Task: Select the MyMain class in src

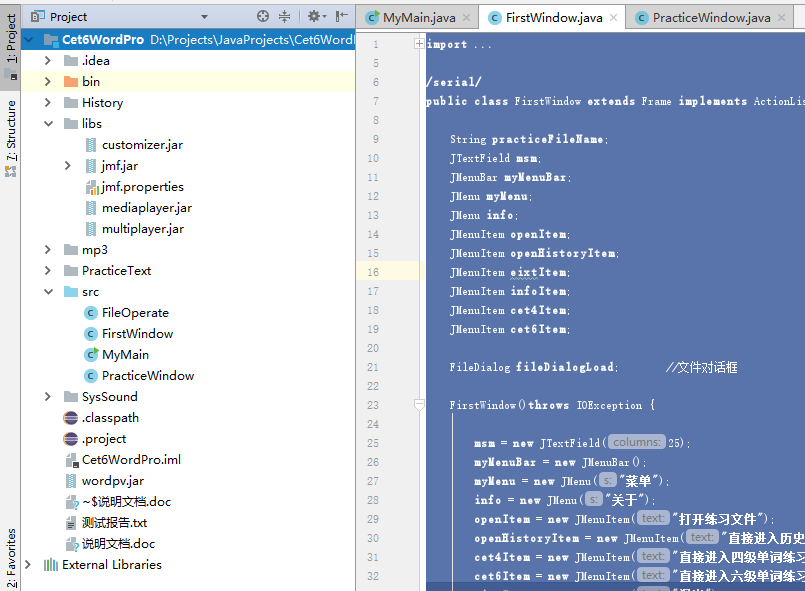Action: coord(125,355)
